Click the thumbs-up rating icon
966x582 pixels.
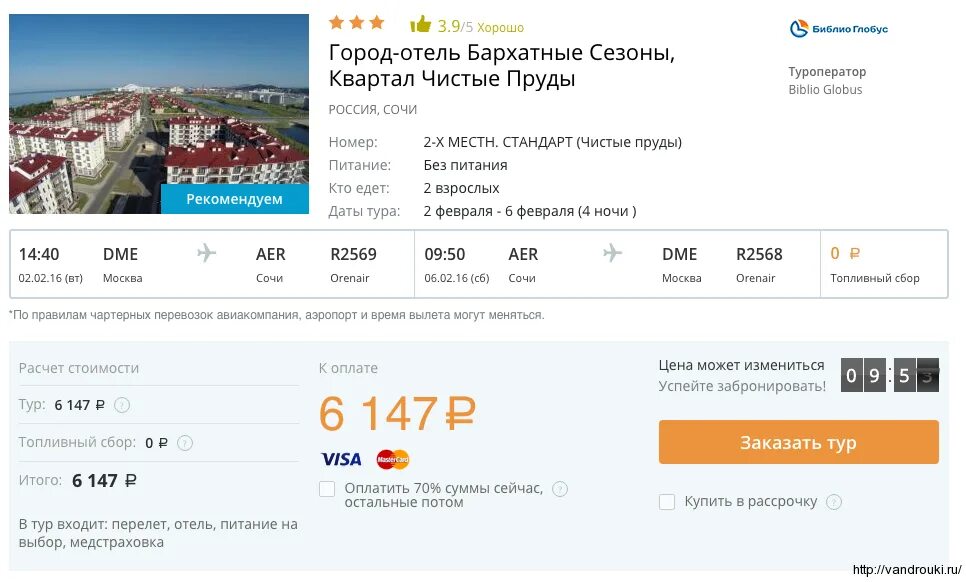pos(421,25)
